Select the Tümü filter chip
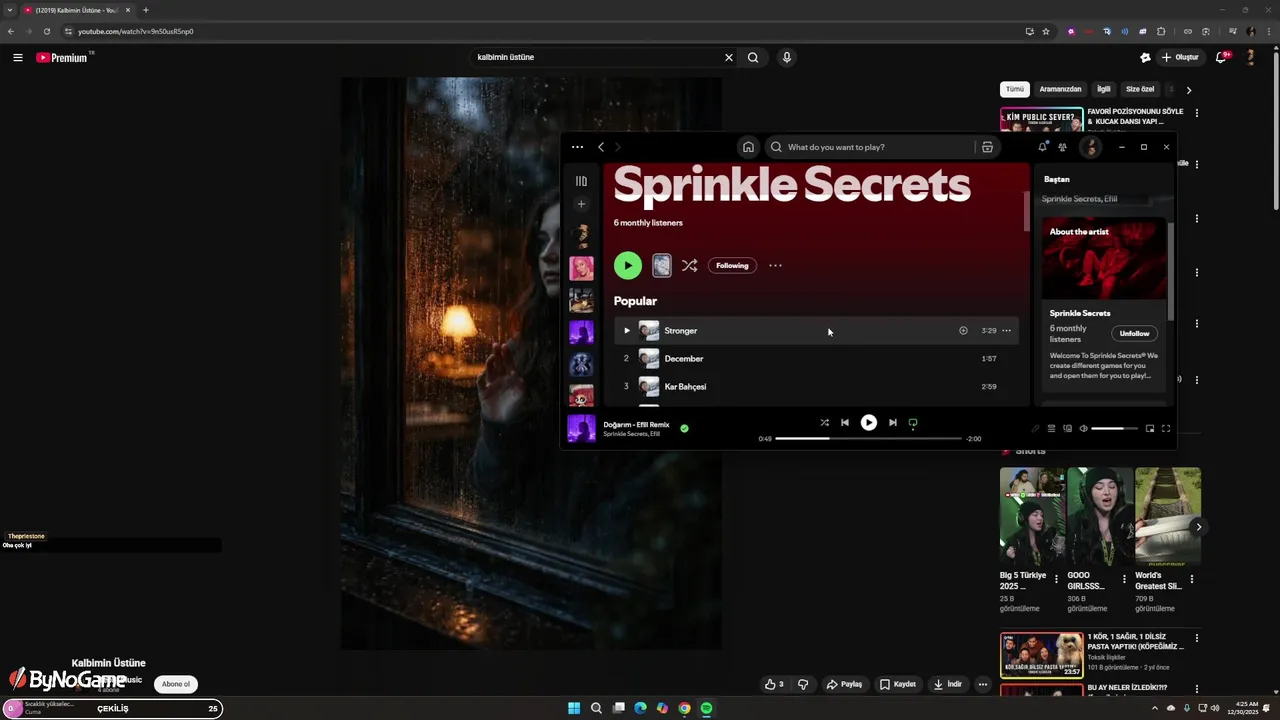The height and width of the screenshot is (720, 1280). pyautogui.click(x=1015, y=89)
